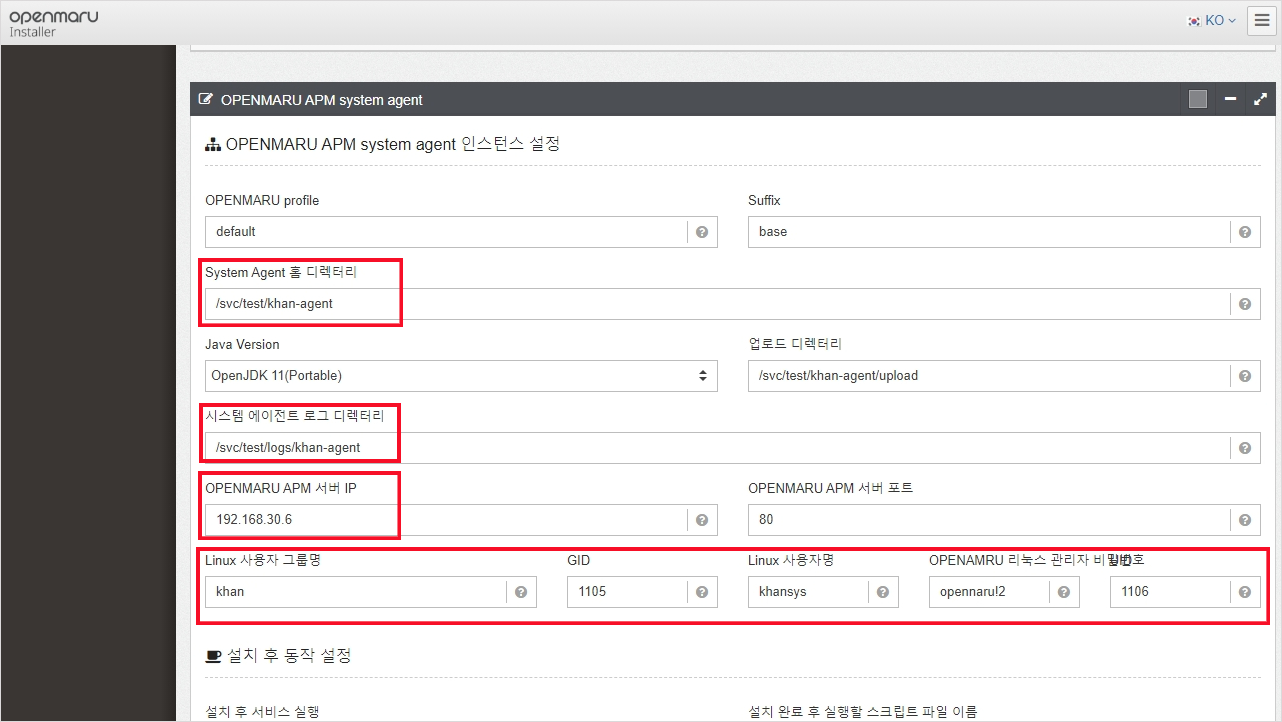Open the KO language selector
Viewport: 1282px width, 722px height.
coord(1212,21)
